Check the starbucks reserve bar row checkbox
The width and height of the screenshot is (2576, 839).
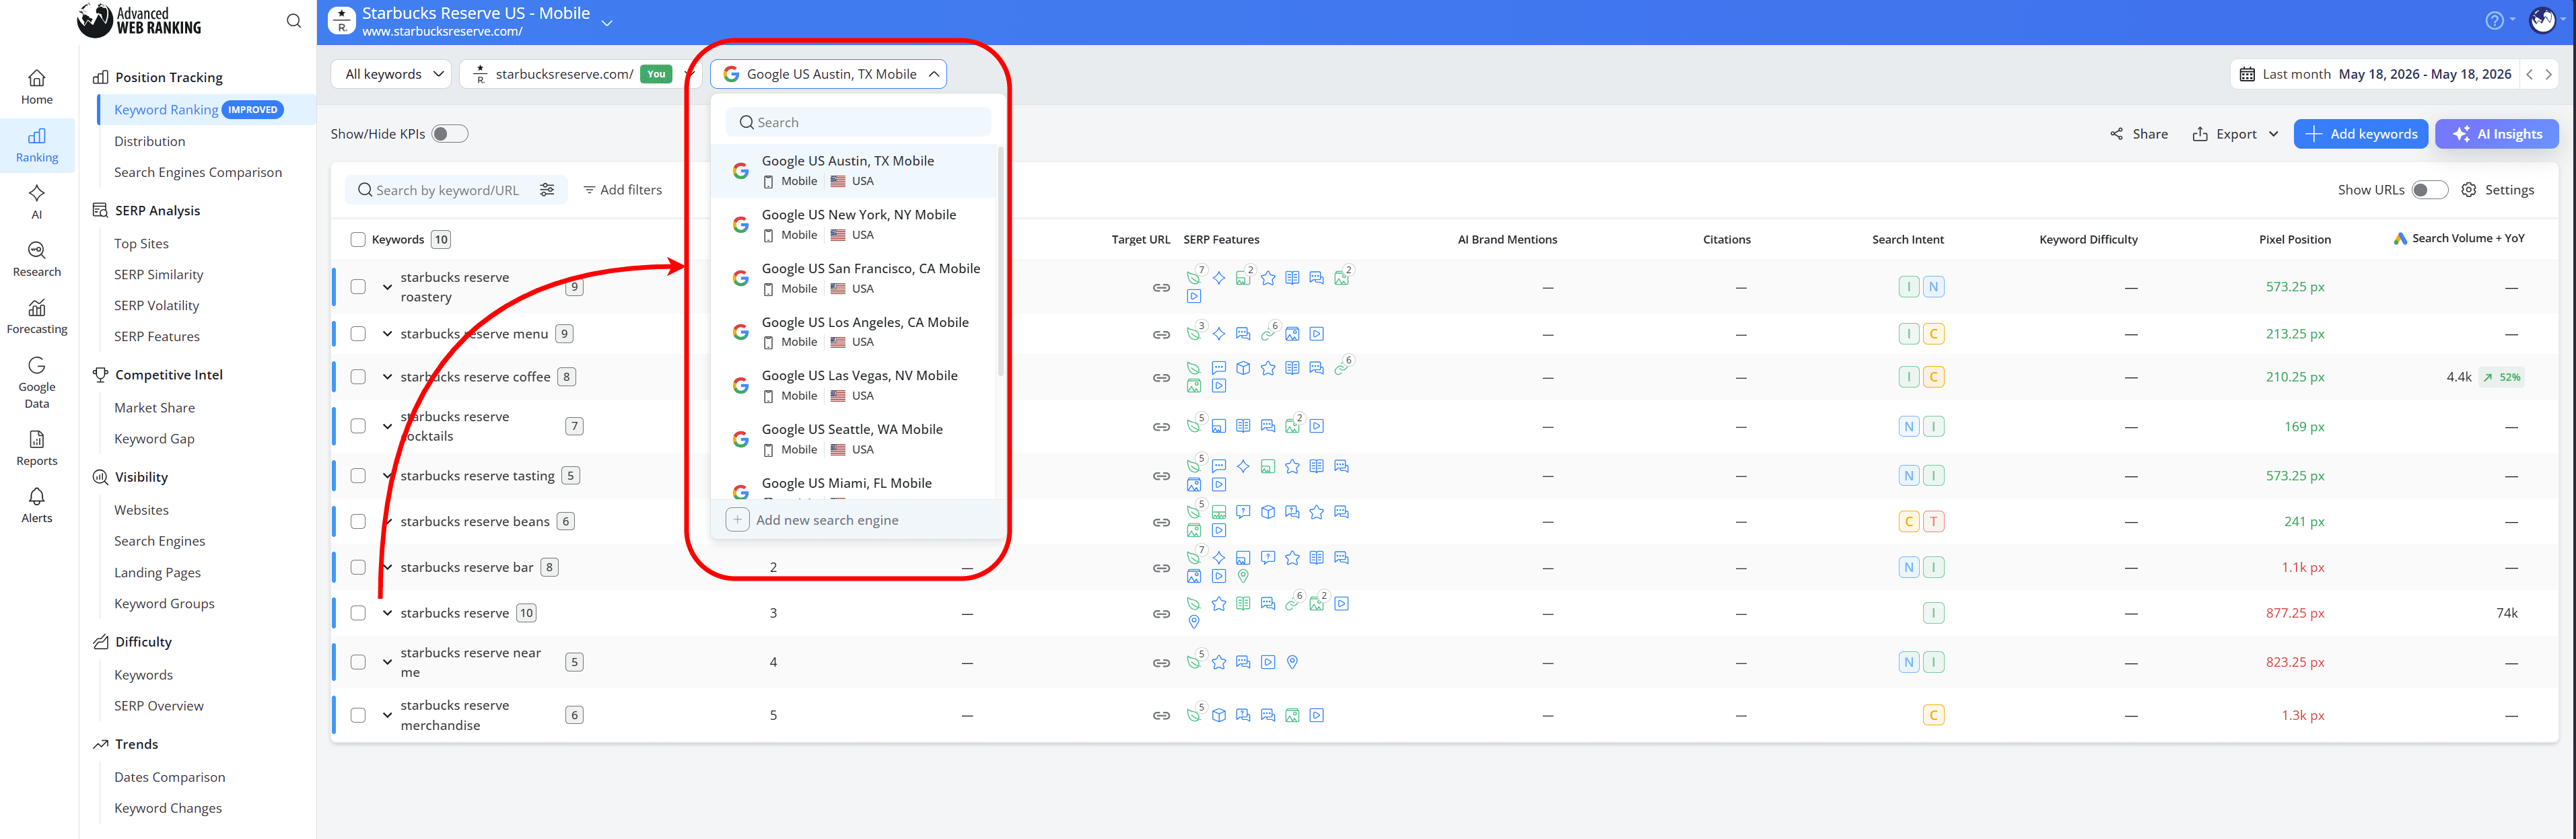(358, 567)
